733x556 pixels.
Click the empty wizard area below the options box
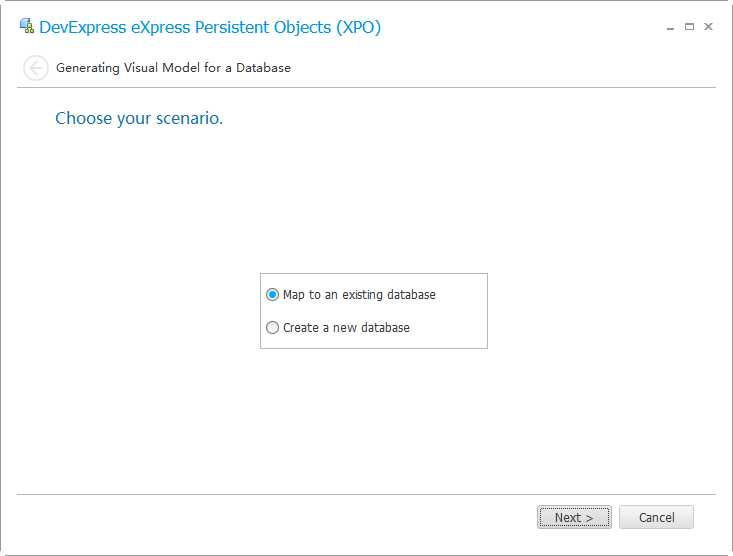[370, 420]
